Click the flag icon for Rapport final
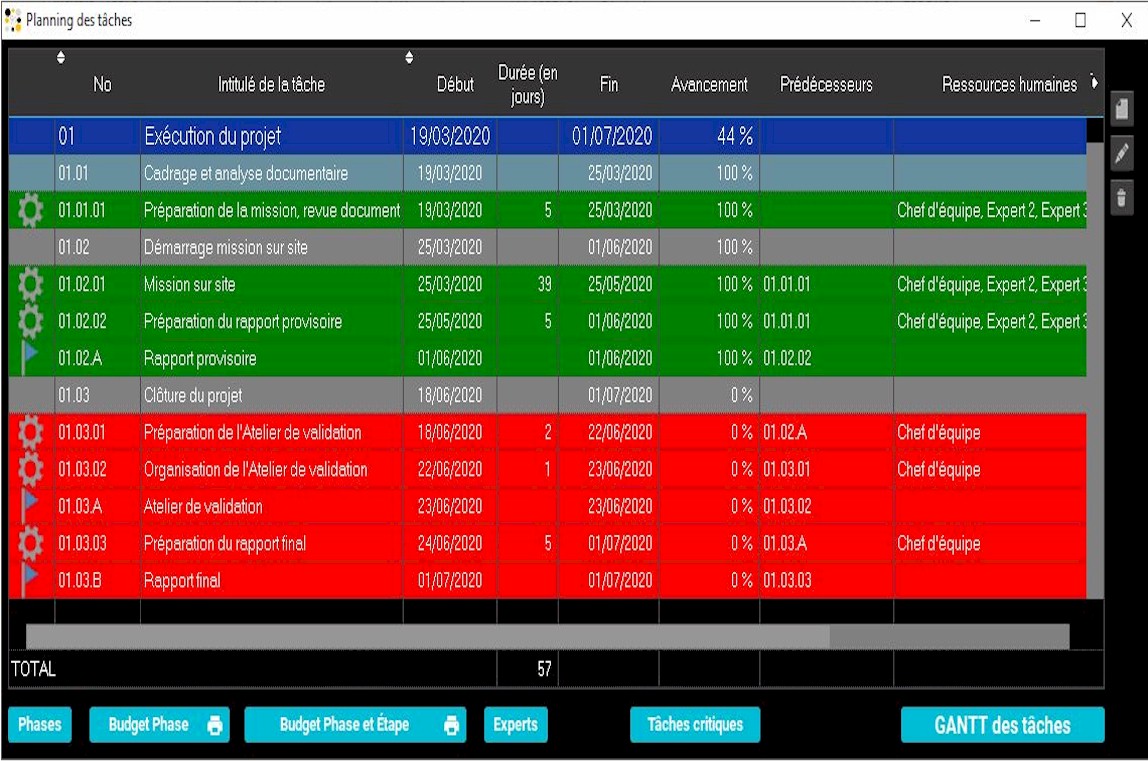 (31, 580)
